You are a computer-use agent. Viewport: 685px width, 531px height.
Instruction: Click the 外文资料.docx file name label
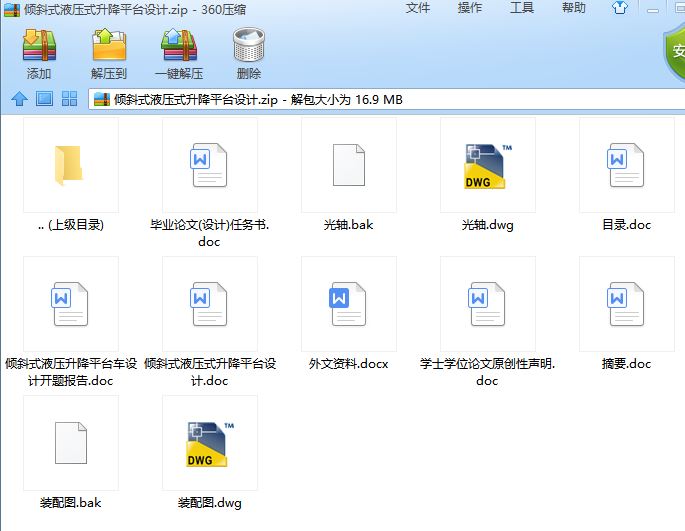click(x=348, y=364)
